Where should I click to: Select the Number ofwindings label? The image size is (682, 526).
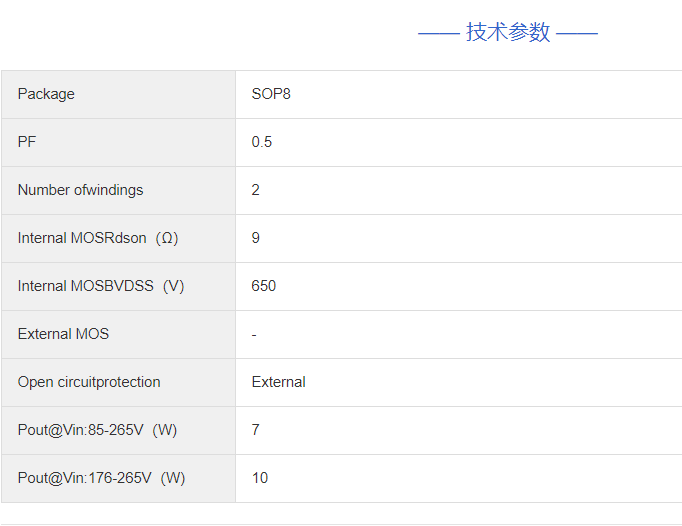point(80,190)
